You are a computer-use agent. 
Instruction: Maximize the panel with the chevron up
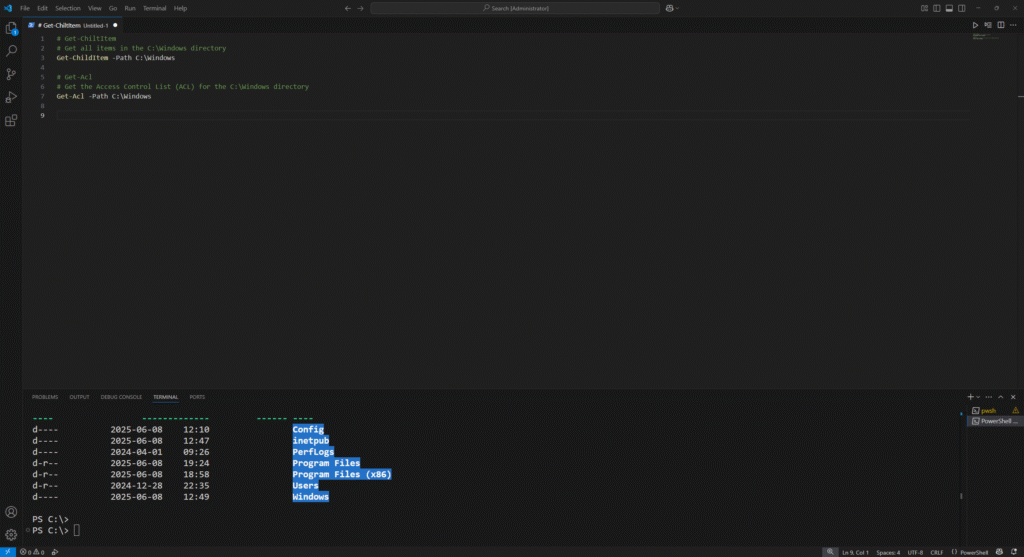tap(1000, 397)
